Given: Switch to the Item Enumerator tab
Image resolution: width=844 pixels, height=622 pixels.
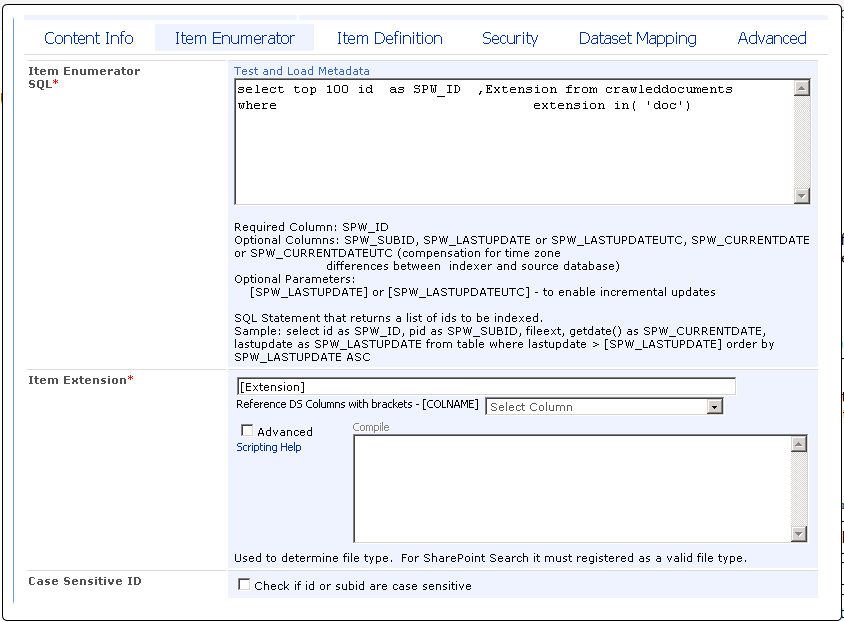Looking at the screenshot, I should [234, 38].
